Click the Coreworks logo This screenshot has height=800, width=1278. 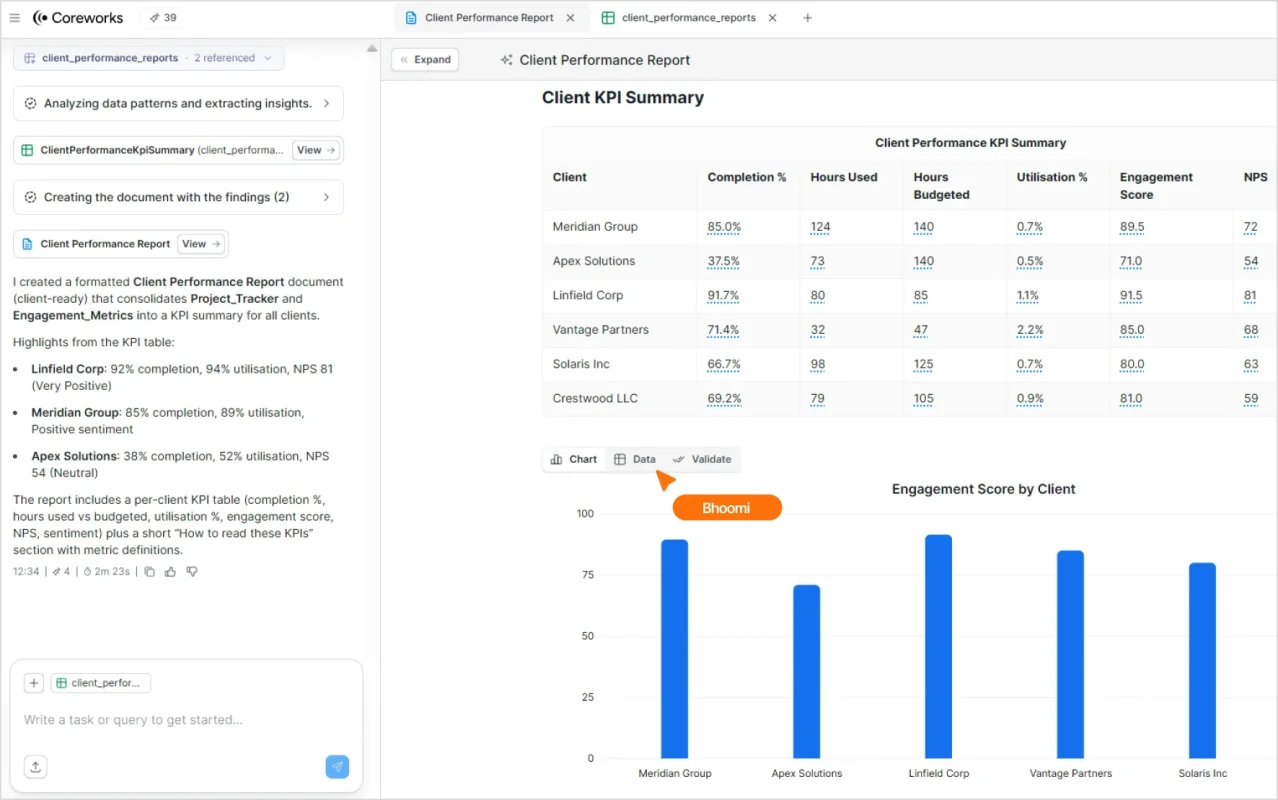pos(78,17)
